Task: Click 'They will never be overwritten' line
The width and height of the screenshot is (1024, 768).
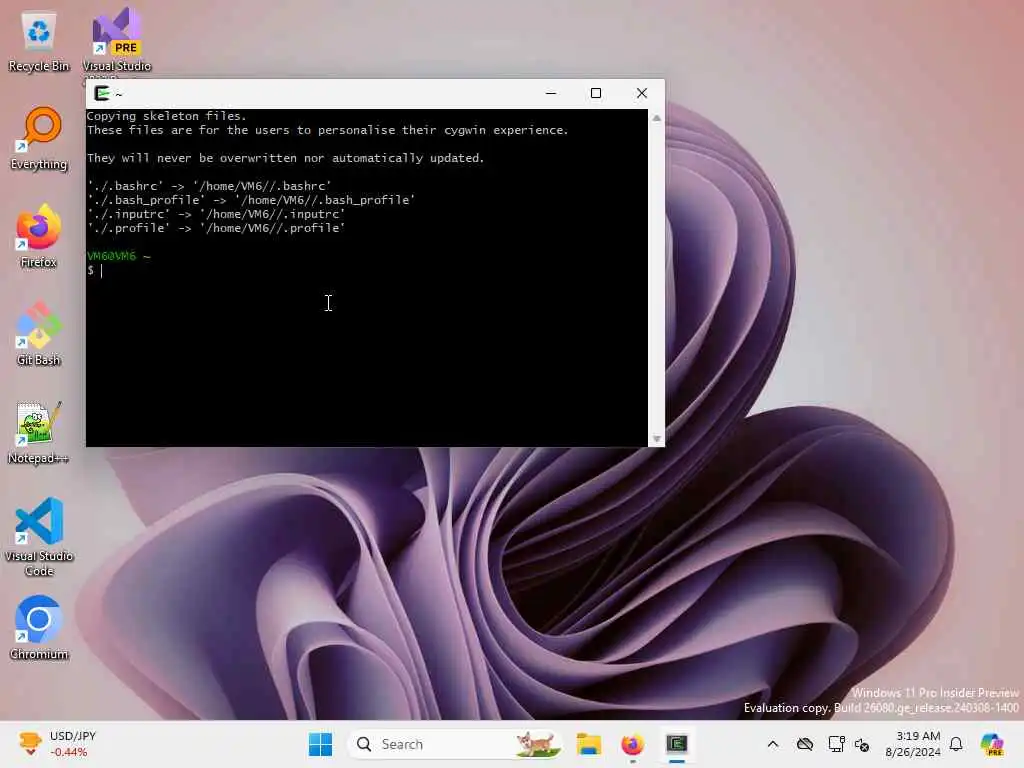Action: point(285,158)
